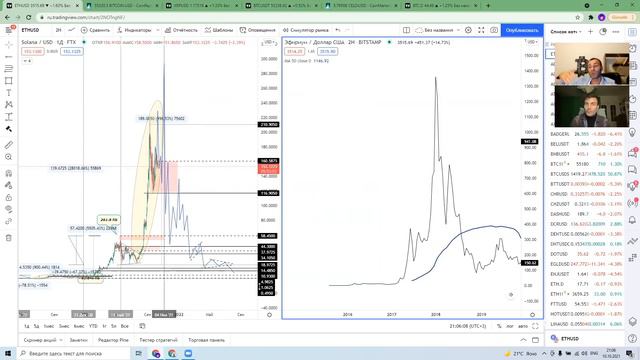Open Шаблоны (Templates) menu

point(219,30)
